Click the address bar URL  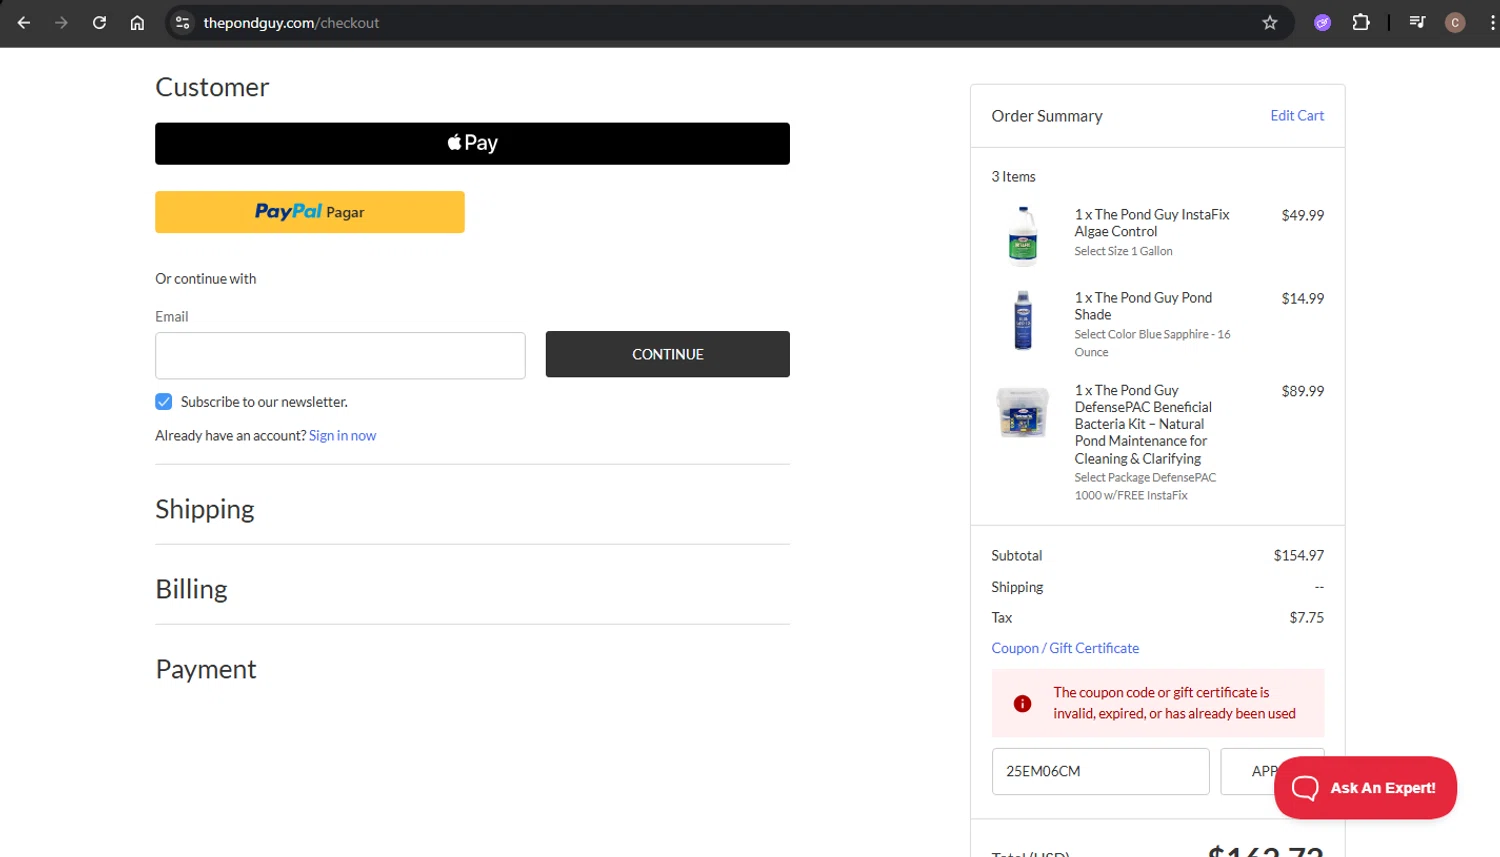(x=291, y=22)
